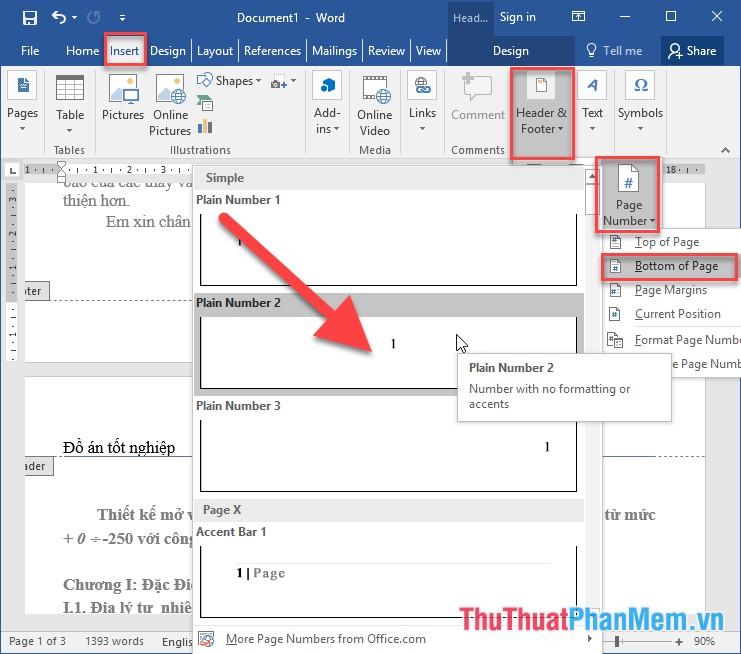
Task: Open the 90% zoom level dialog
Action: 704,642
